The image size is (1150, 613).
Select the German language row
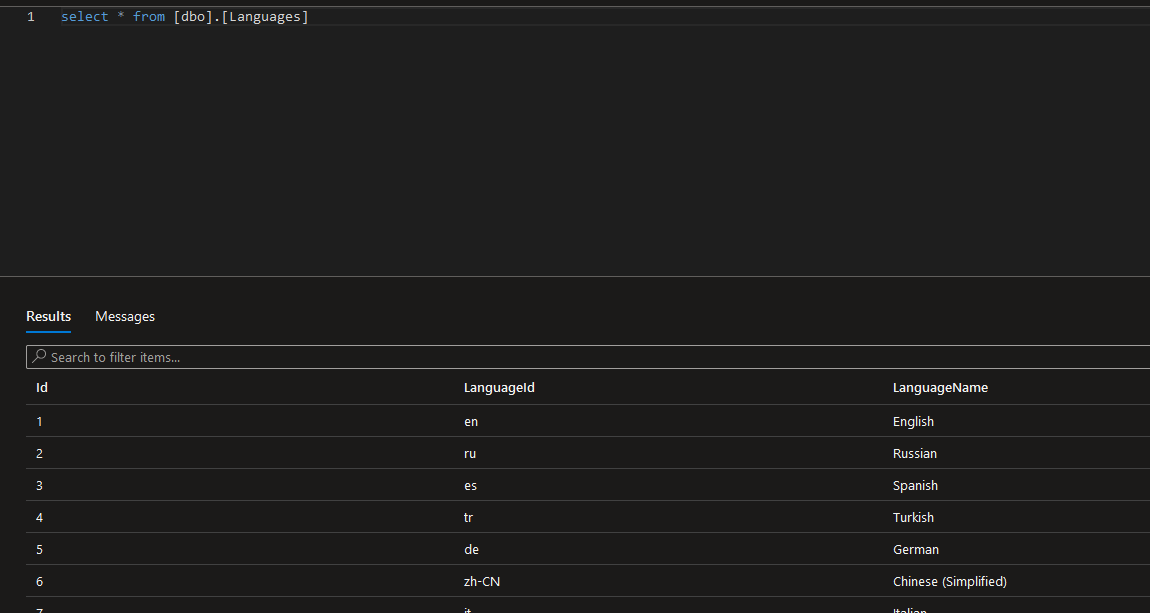(916, 549)
